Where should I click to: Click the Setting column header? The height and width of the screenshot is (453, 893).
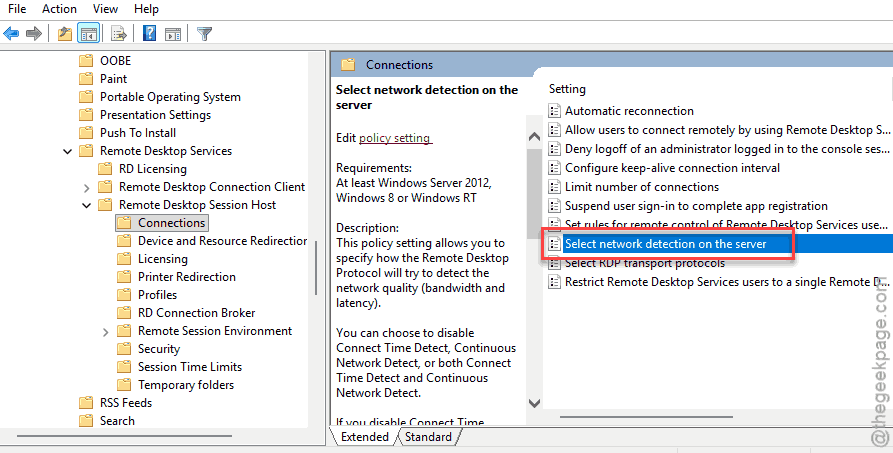click(567, 88)
